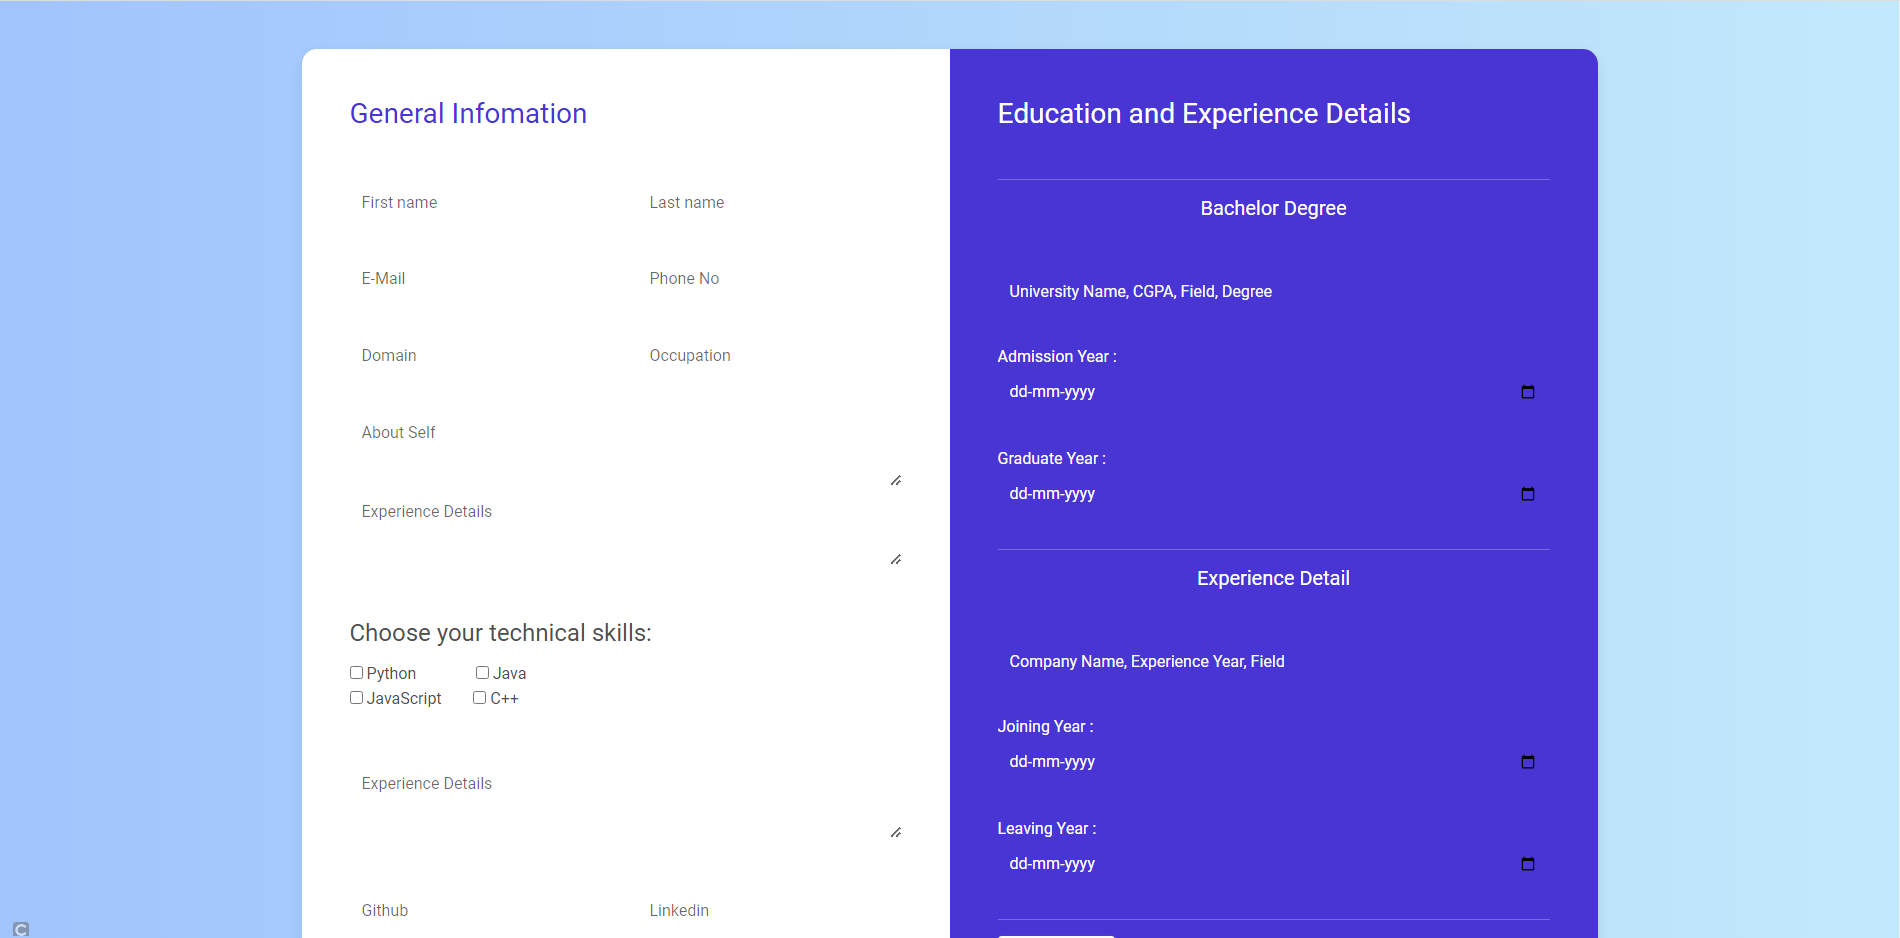This screenshot has width=1900, height=938.
Task: Open the Leaving Year calendar picker
Action: 1527,864
